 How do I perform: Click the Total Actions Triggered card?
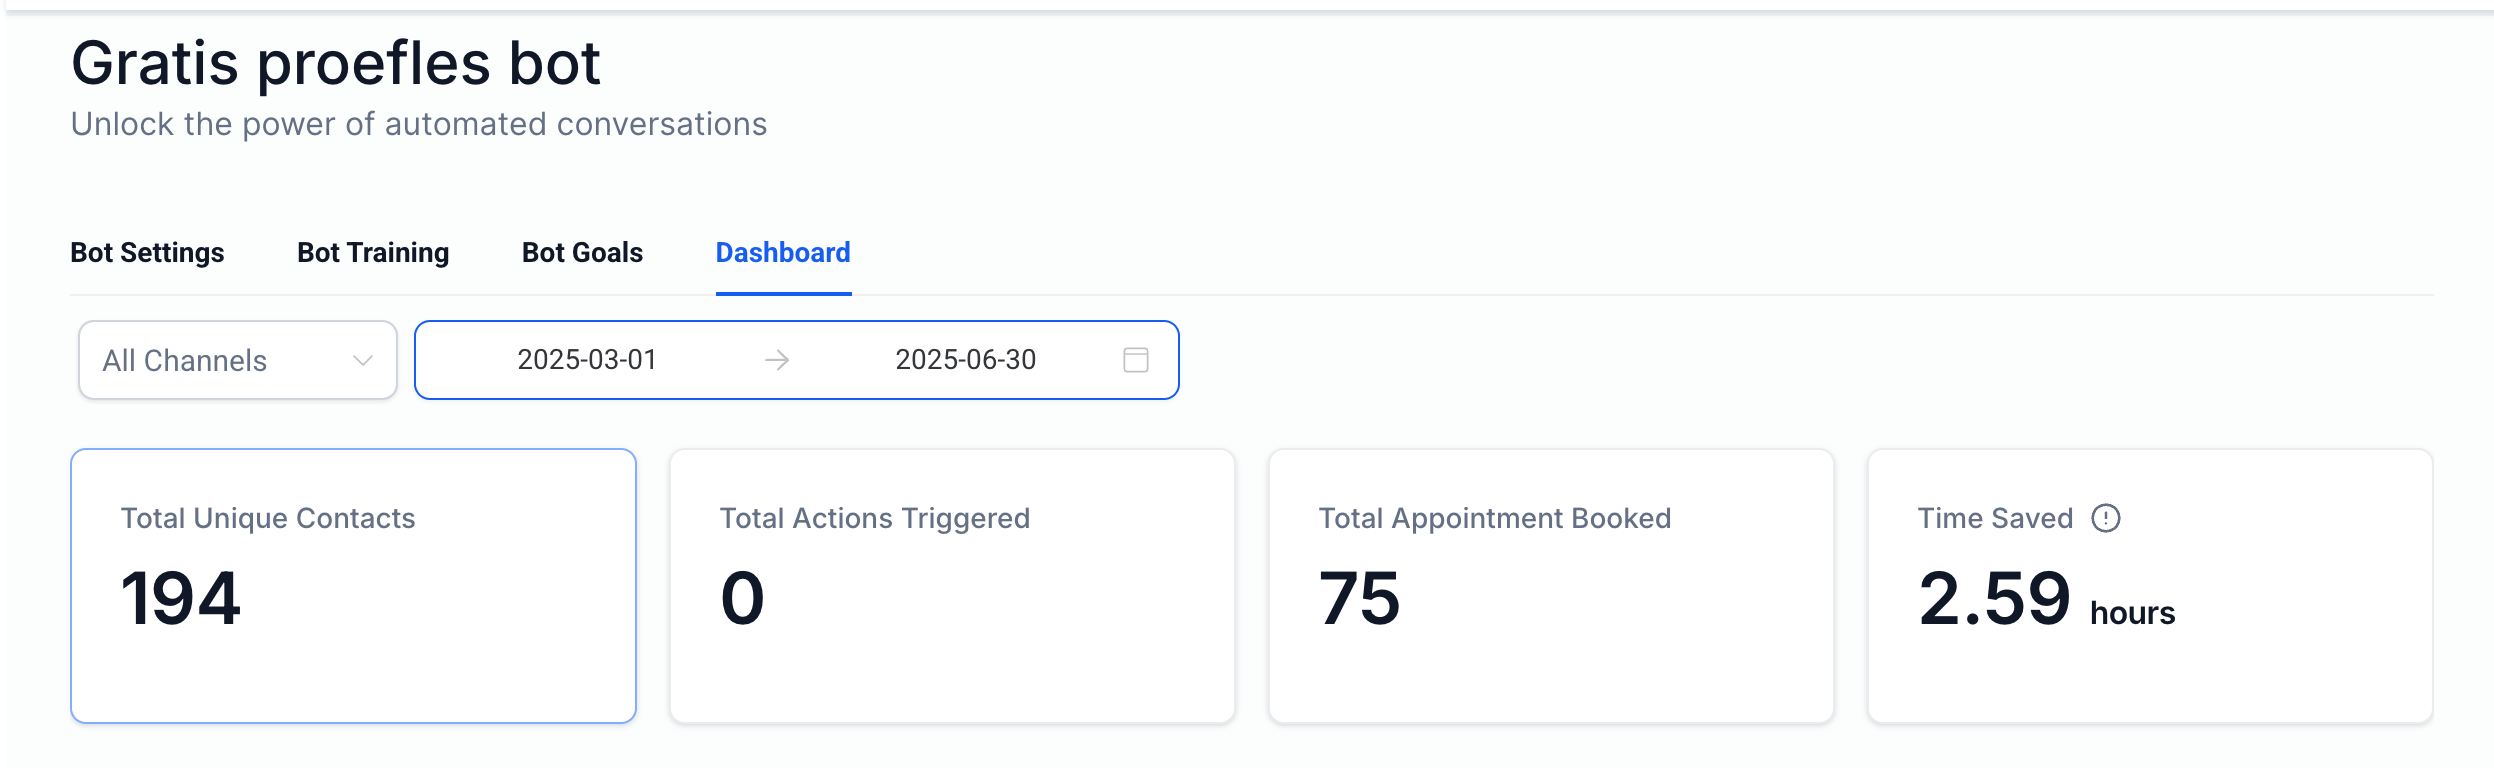tap(952, 586)
